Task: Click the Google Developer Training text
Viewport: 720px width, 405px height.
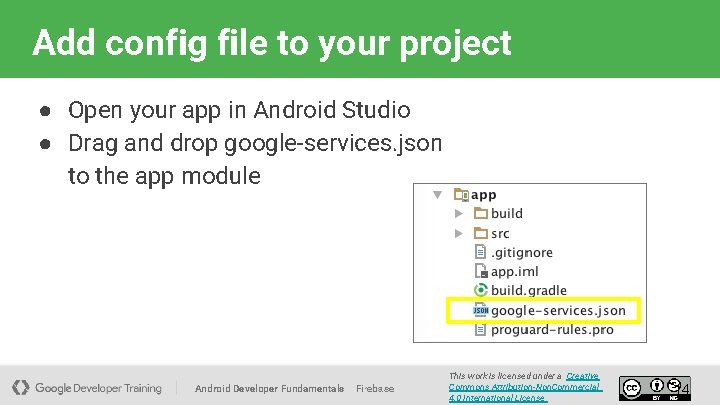Action: tap(98, 388)
